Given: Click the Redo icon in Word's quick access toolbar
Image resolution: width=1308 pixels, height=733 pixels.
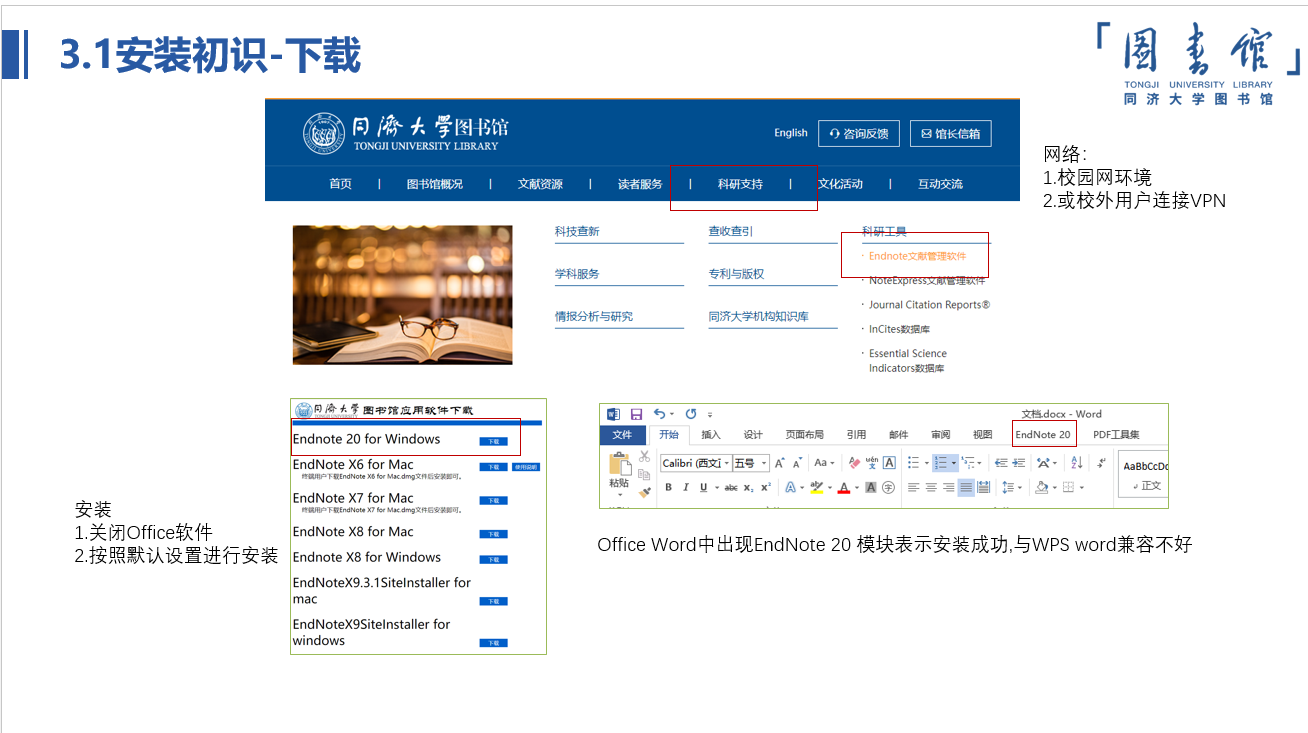Looking at the screenshot, I should tap(691, 414).
